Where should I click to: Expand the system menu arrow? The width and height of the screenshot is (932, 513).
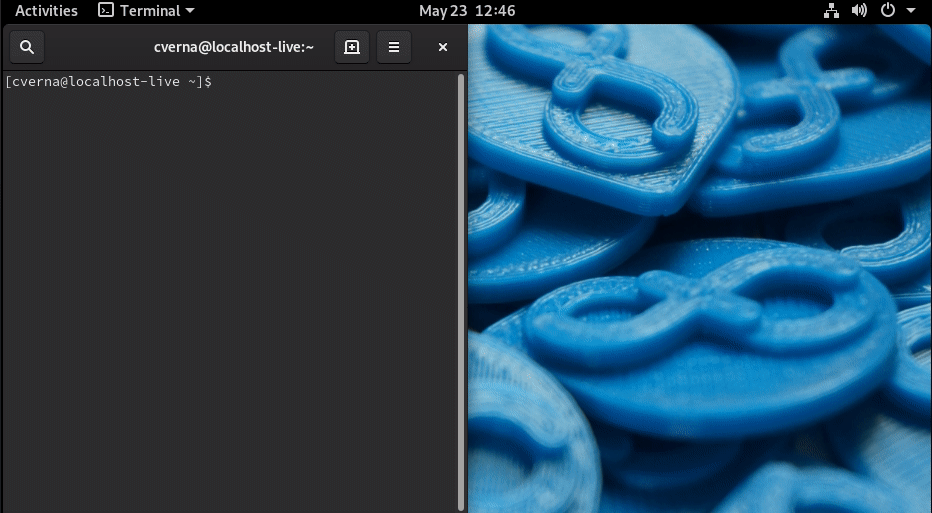click(x=909, y=11)
